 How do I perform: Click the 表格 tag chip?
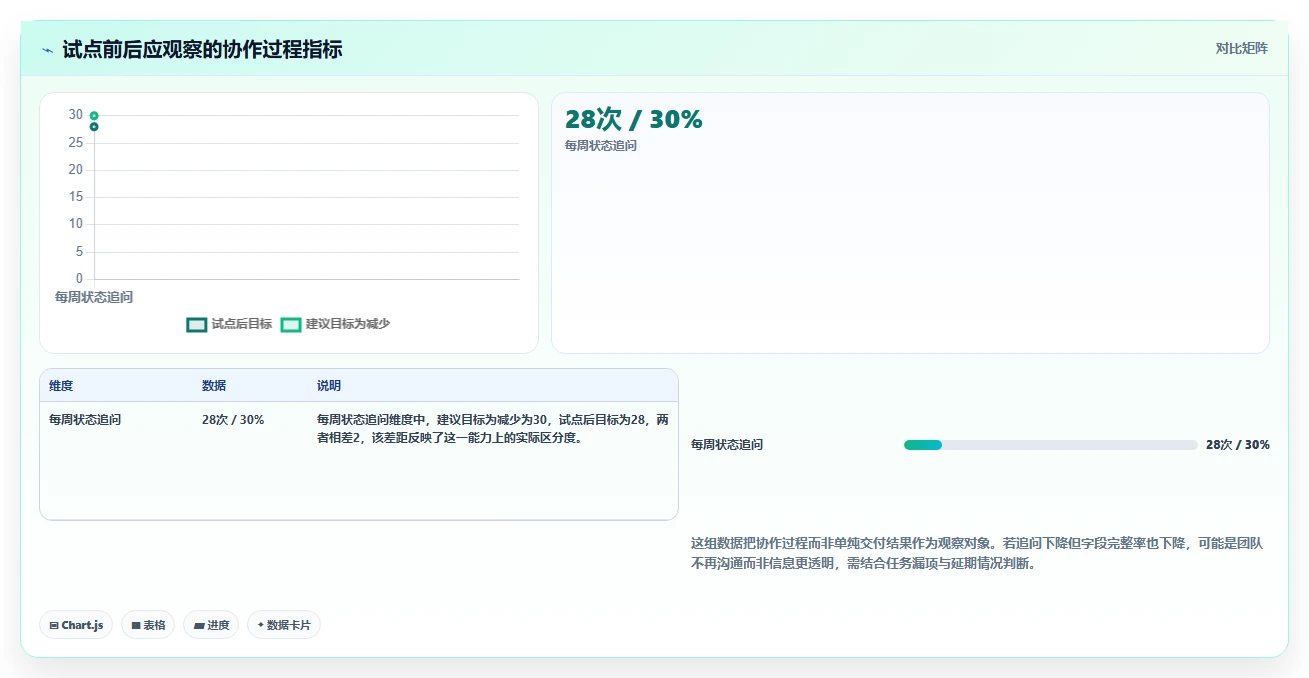point(148,625)
